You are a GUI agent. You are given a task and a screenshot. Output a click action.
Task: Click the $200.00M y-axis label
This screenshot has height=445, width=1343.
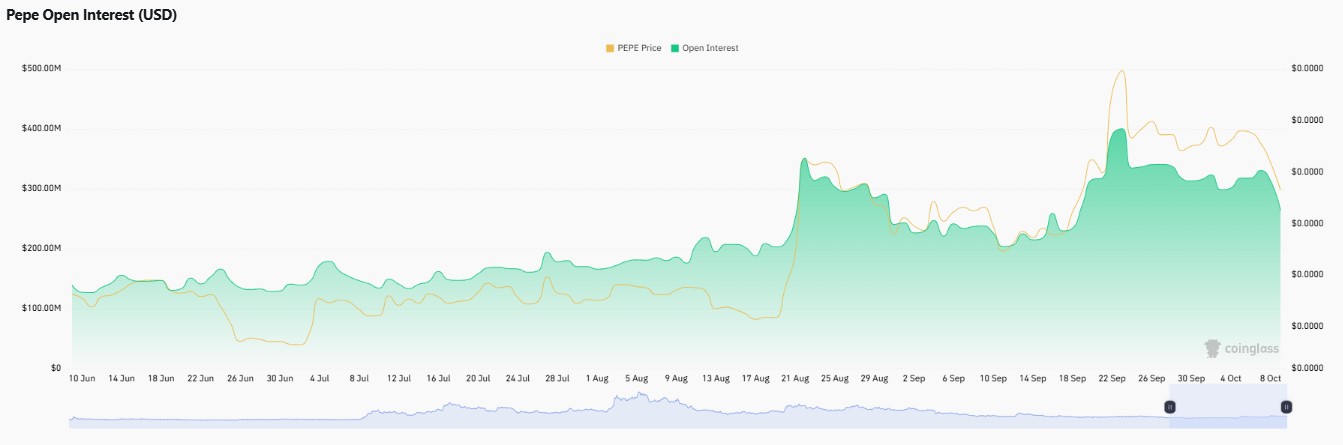pos(40,248)
